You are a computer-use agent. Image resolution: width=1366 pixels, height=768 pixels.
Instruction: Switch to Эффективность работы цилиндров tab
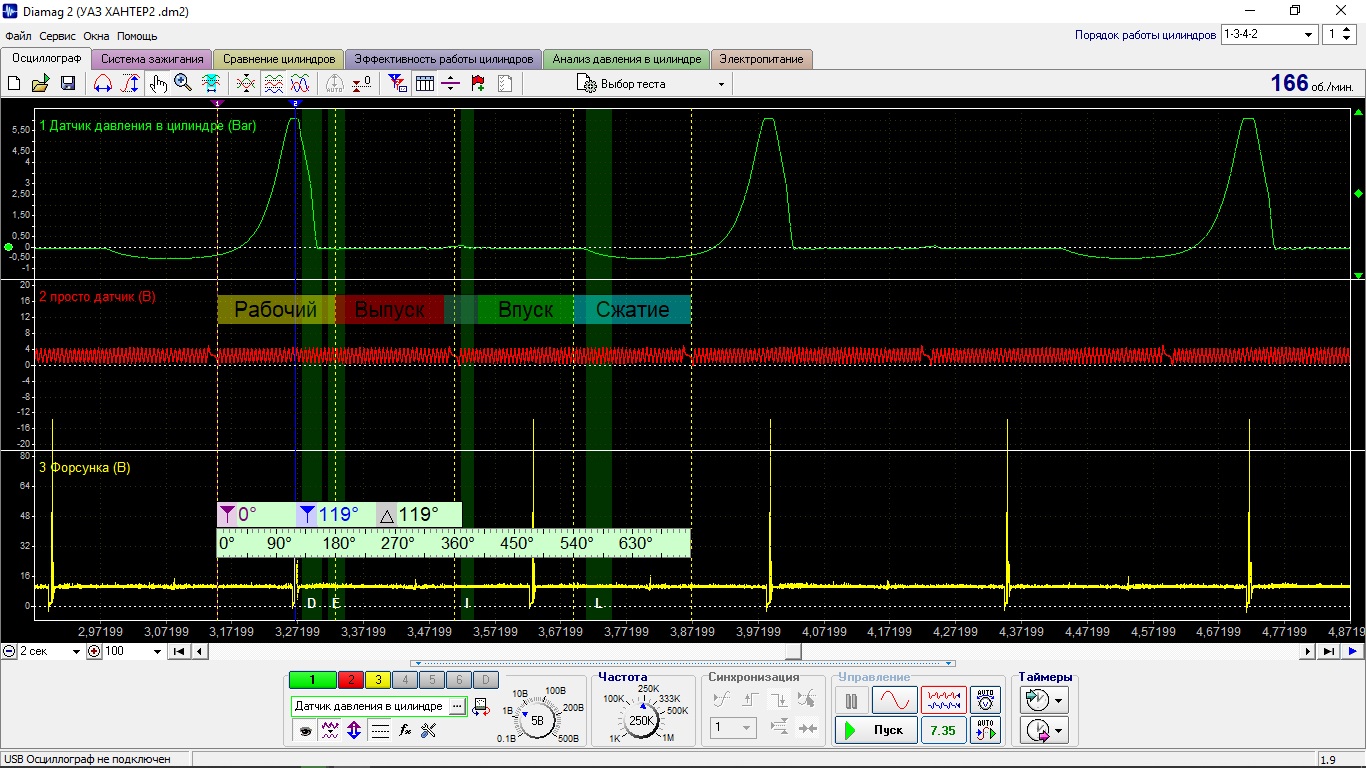pos(444,59)
